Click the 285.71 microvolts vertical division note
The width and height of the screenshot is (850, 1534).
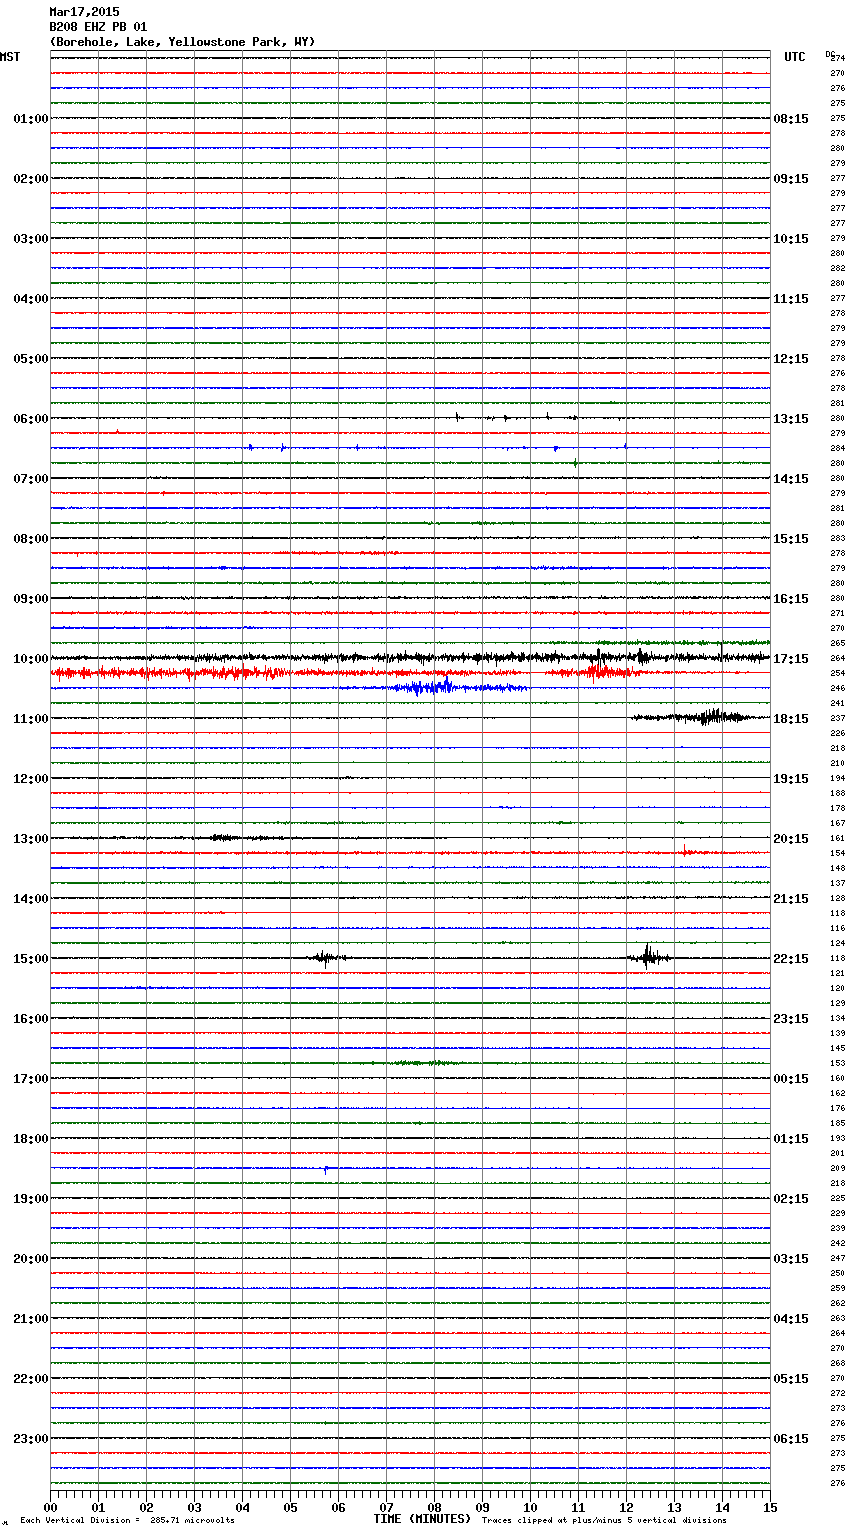(127, 1520)
